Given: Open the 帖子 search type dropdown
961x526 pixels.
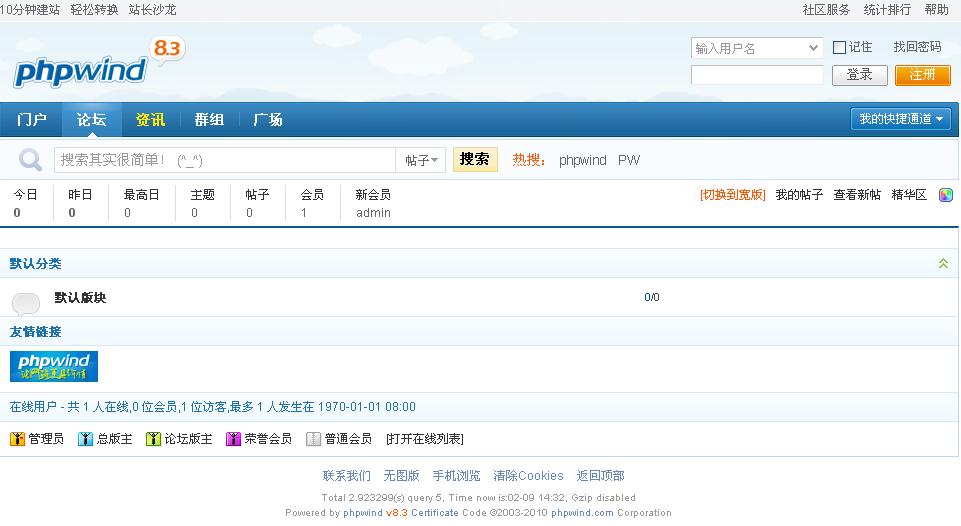Looking at the screenshot, I should (421, 160).
